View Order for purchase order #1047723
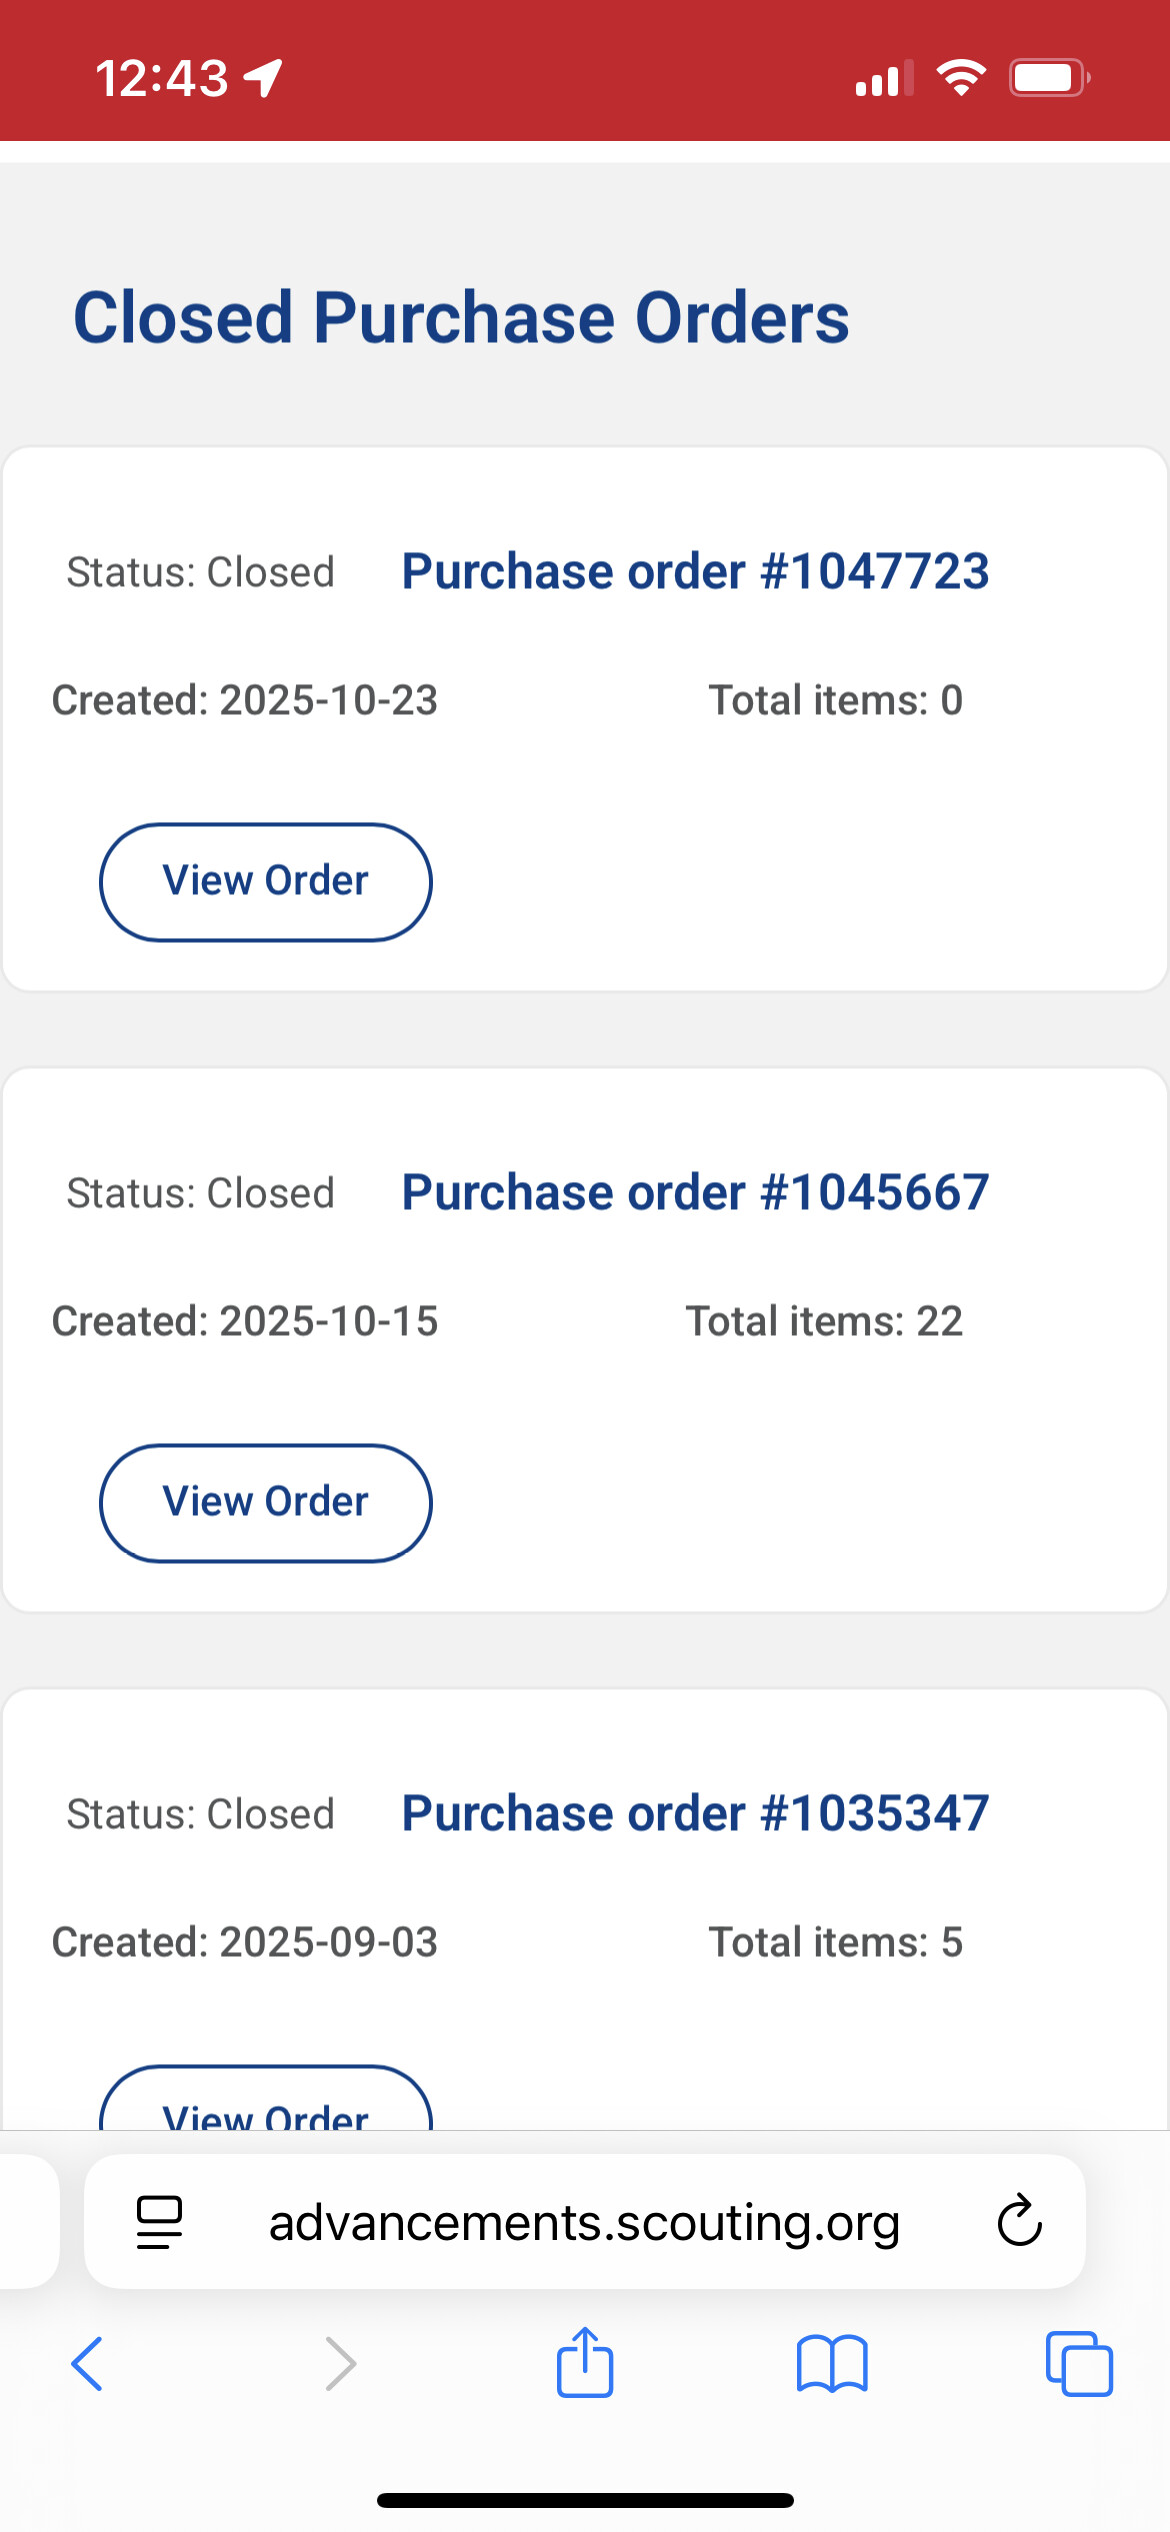Viewport: 1170px width, 2532px height. [x=266, y=882]
